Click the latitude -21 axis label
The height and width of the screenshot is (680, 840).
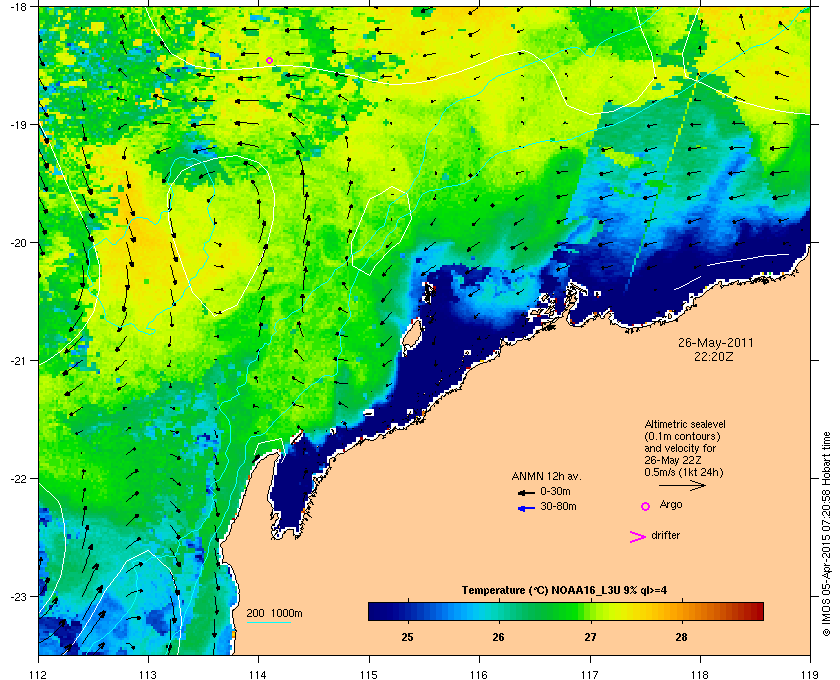(19, 360)
